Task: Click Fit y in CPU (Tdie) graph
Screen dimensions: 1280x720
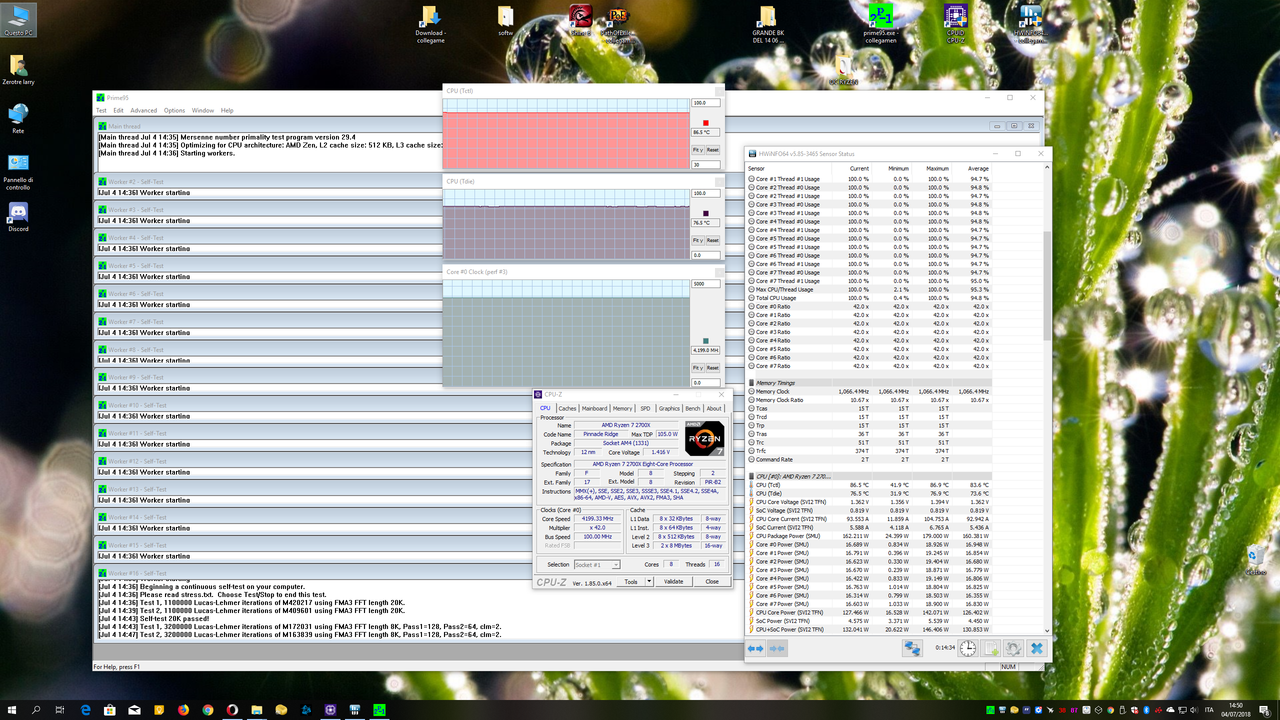Action: [698, 240]
